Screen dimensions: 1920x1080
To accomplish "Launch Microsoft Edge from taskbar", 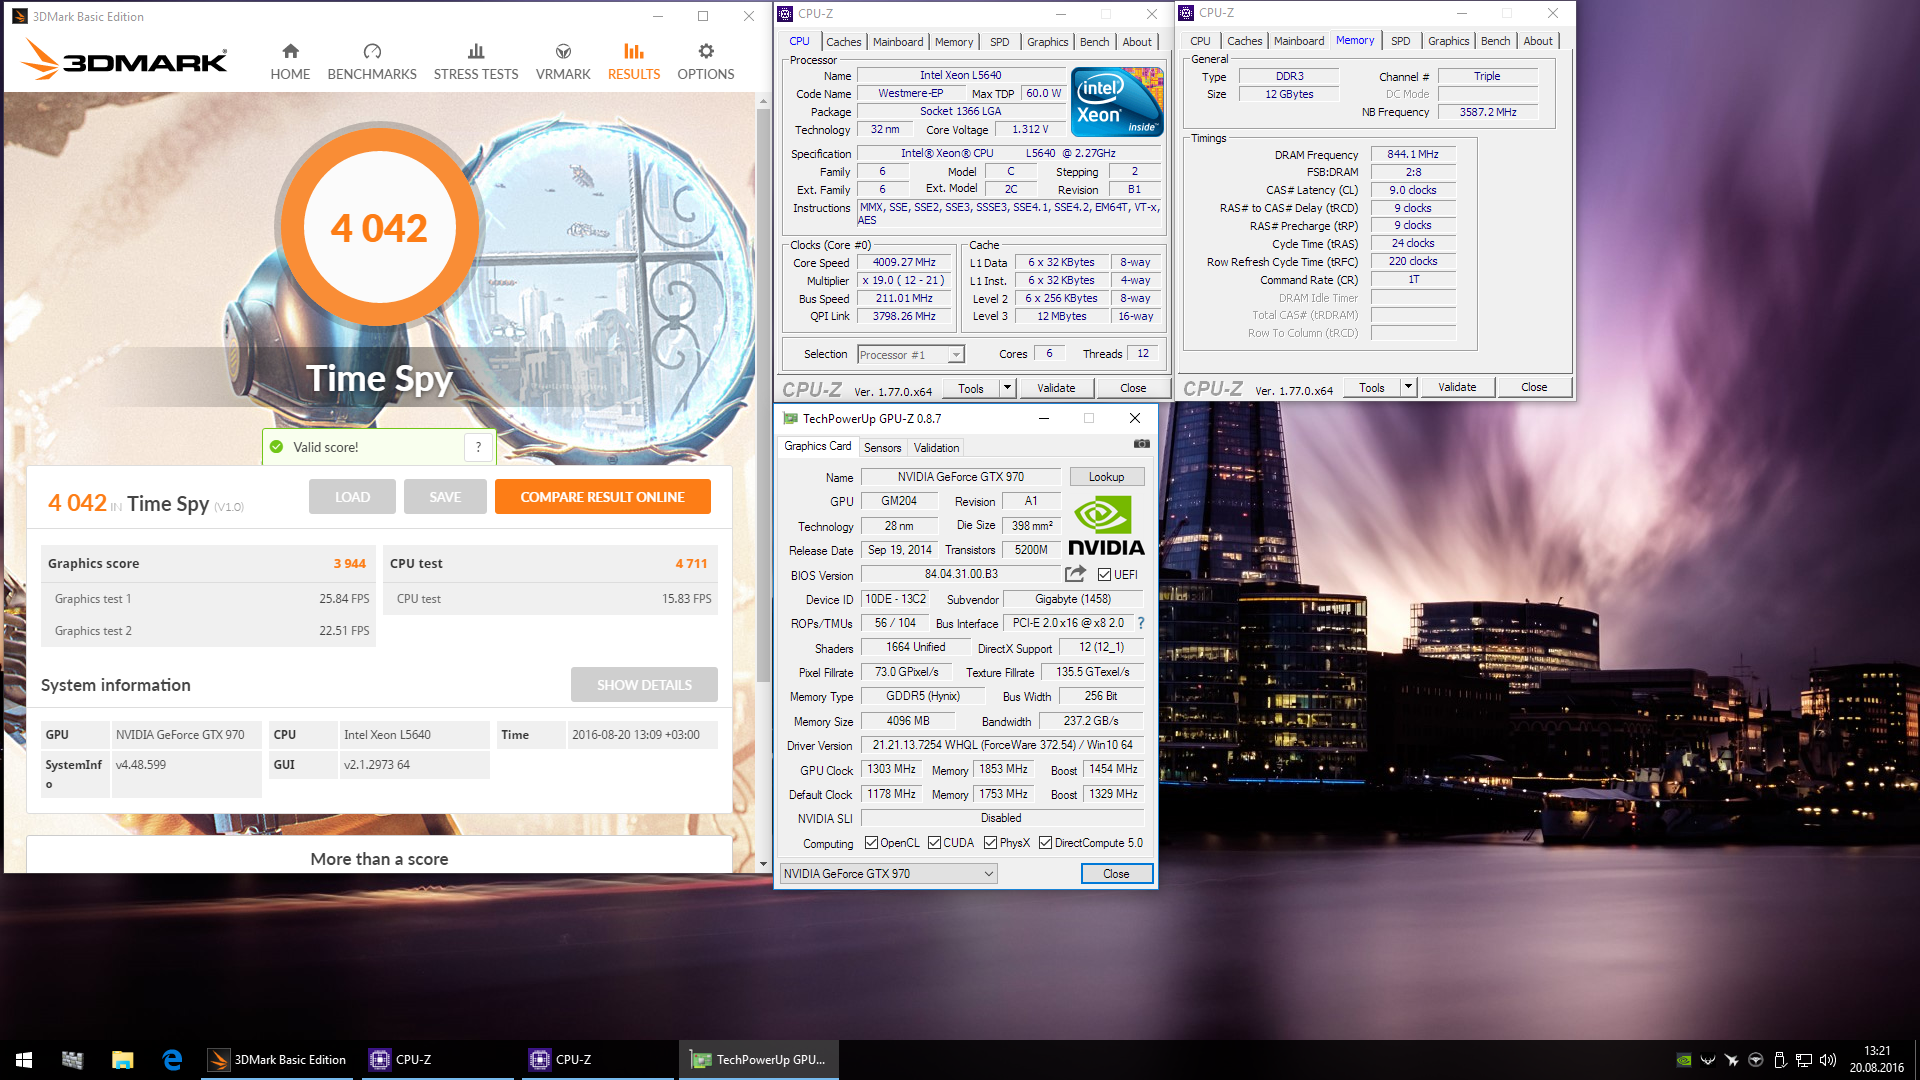I will (x=172, y=1060).
